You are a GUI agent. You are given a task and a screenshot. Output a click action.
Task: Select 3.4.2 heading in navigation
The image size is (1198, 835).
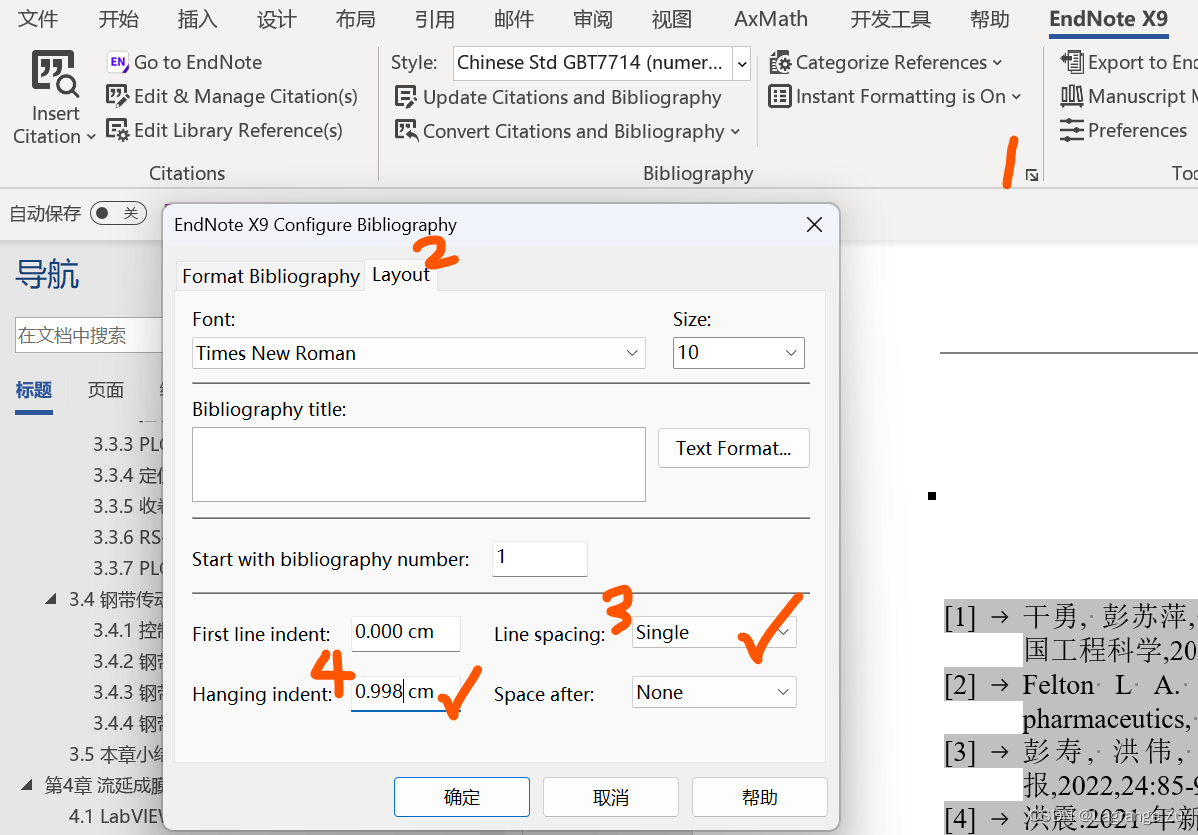coord(128,661)
